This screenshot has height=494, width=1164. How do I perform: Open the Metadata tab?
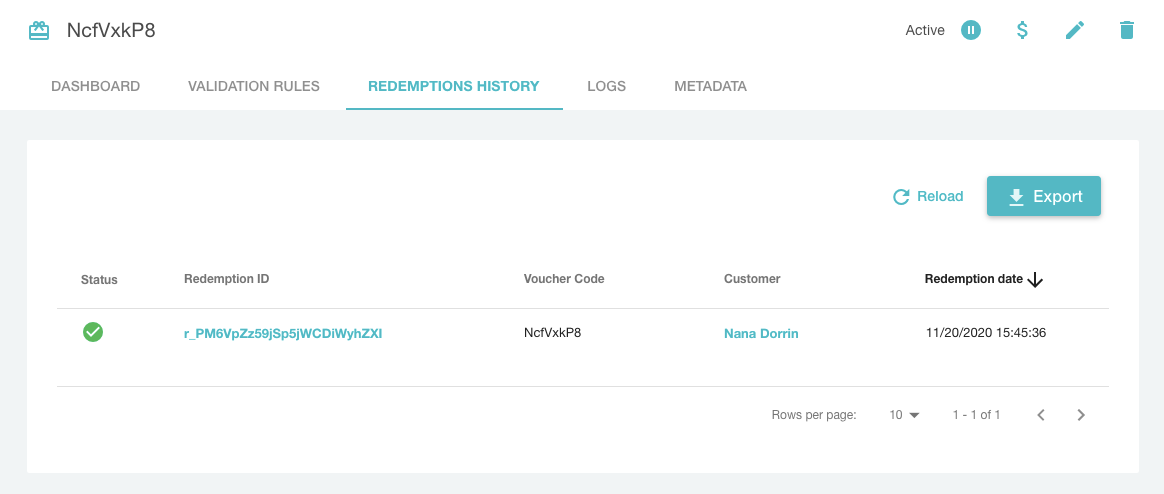710,86
